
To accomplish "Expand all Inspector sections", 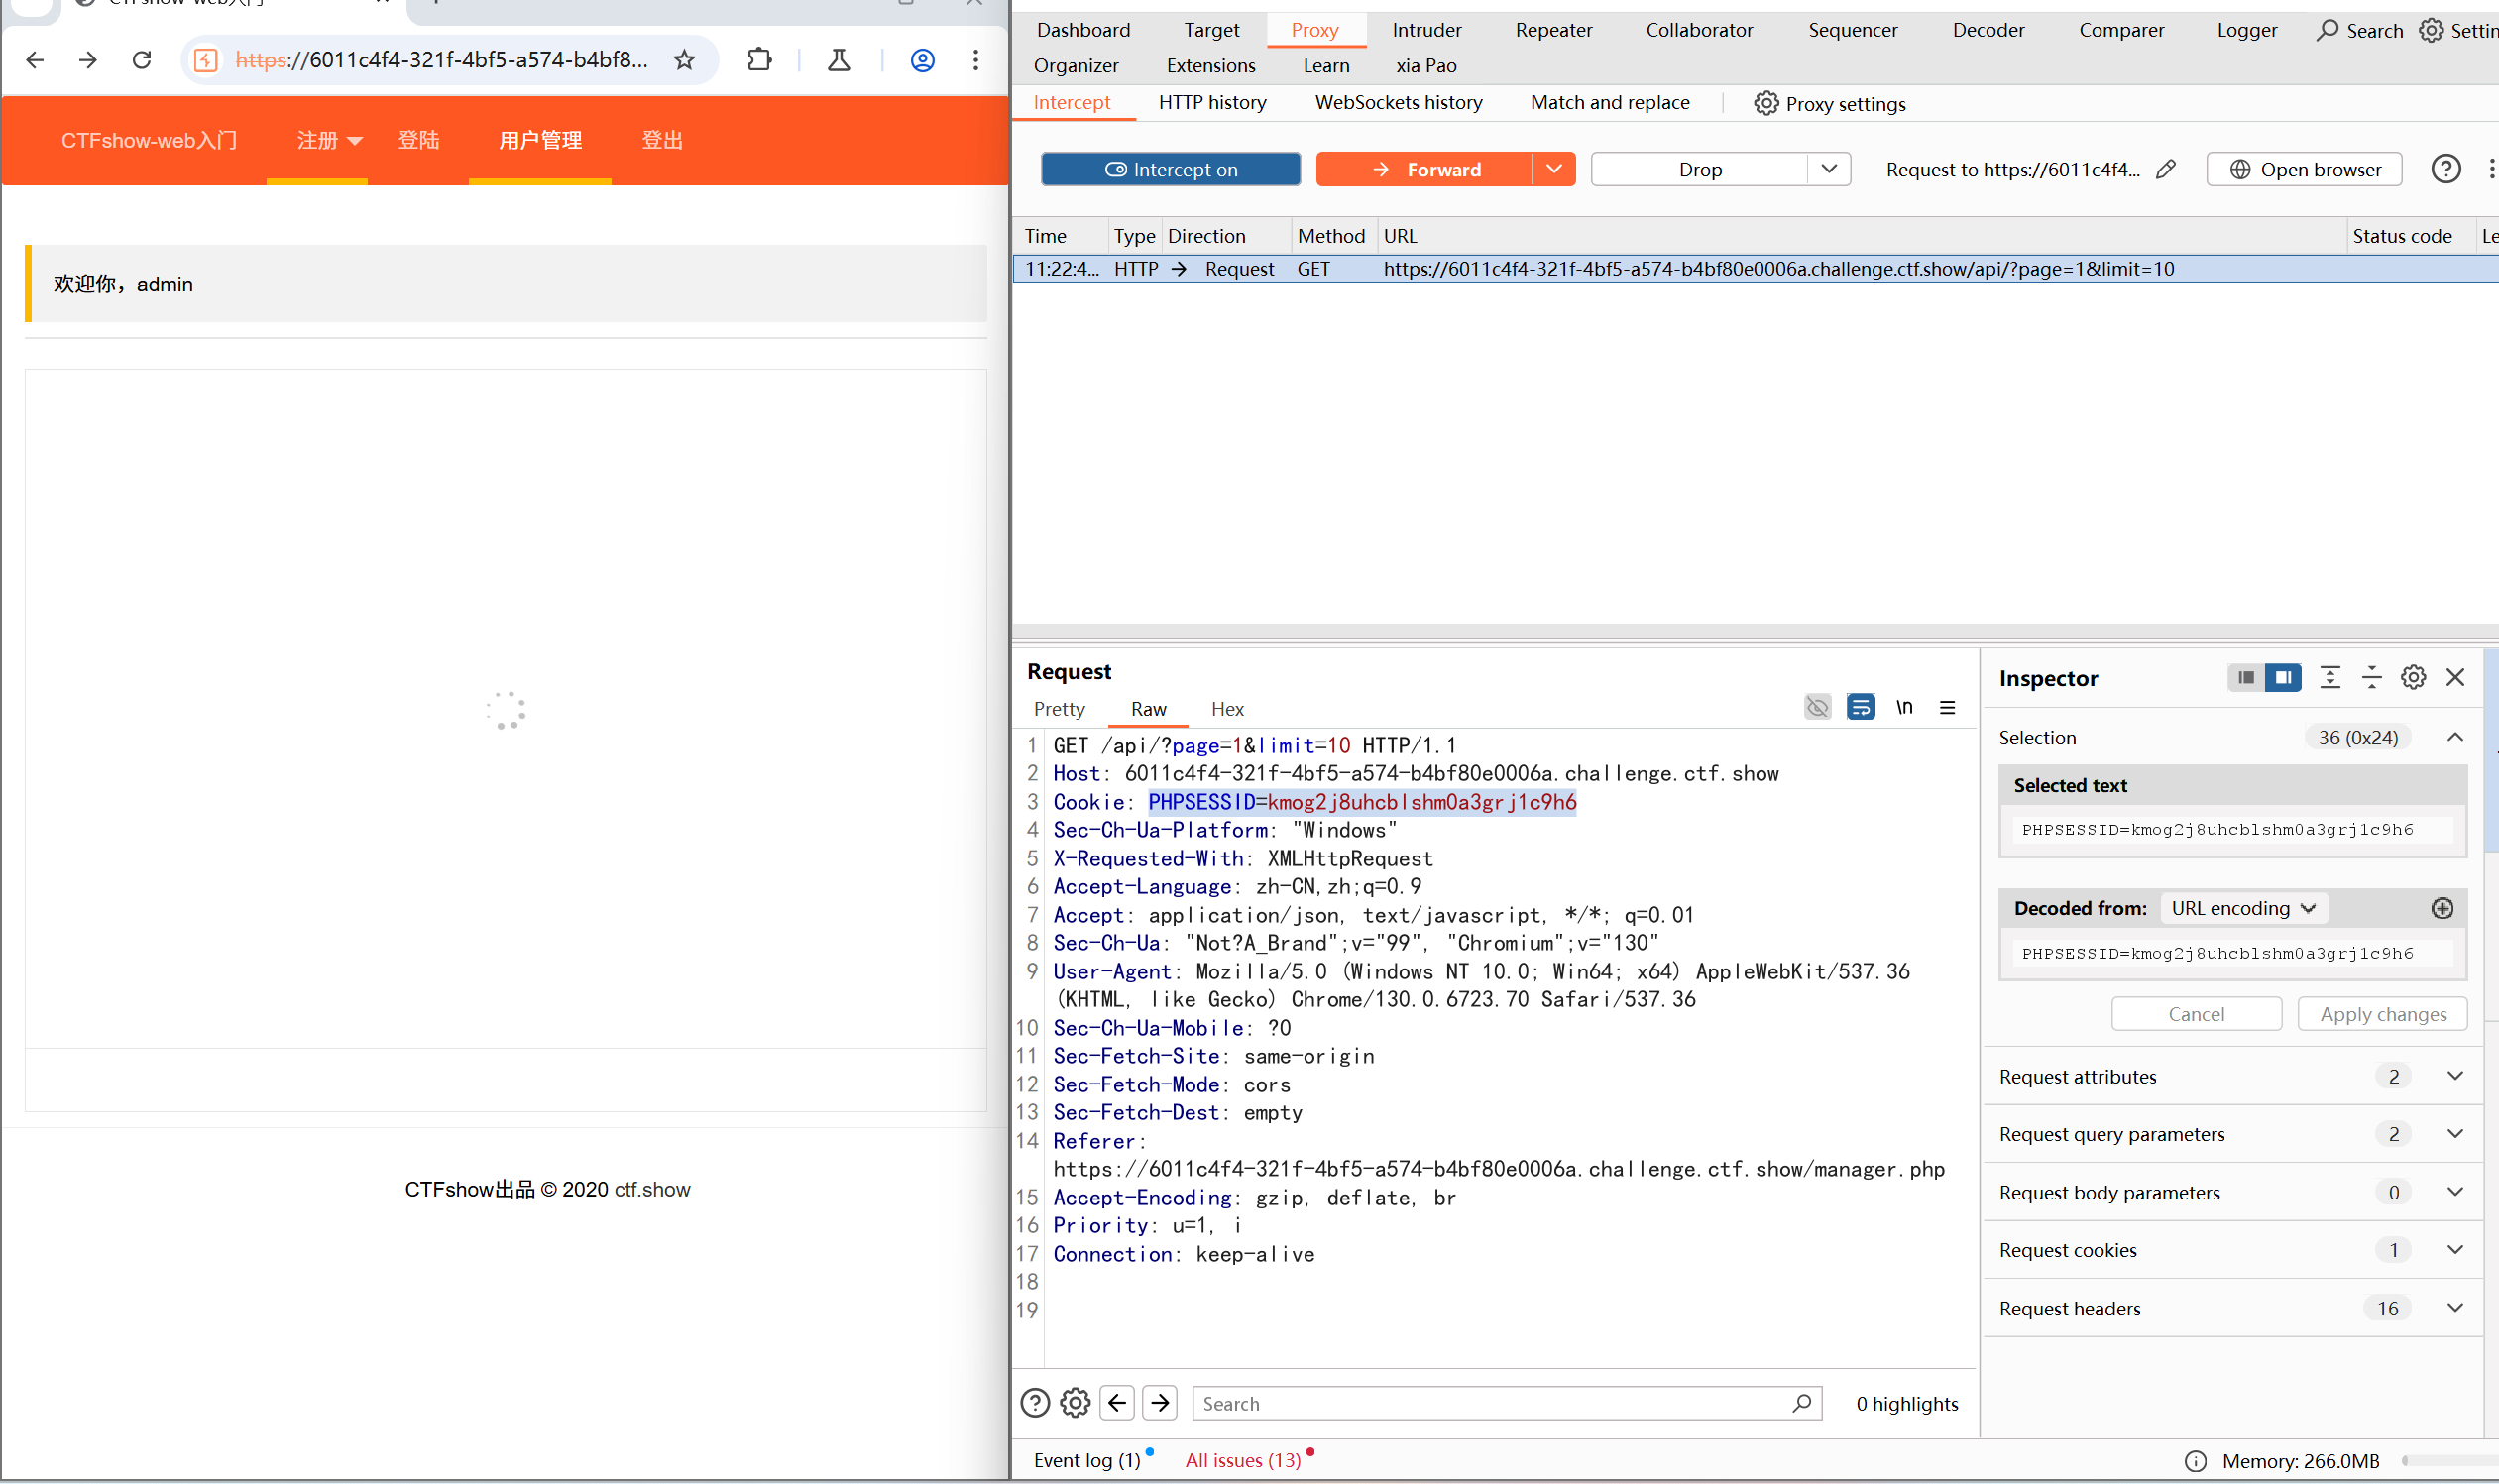I will [x=2329, y=677].
